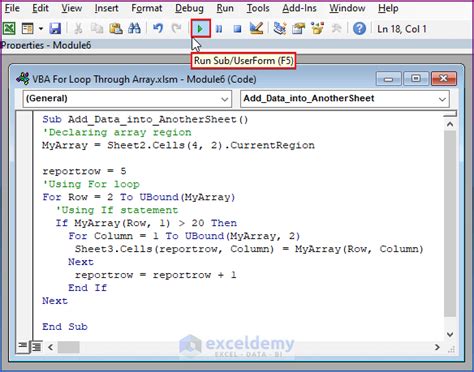
Task: Click 'For Row = 2 To UBound(MyArray)' line
Action: [139, 197]
